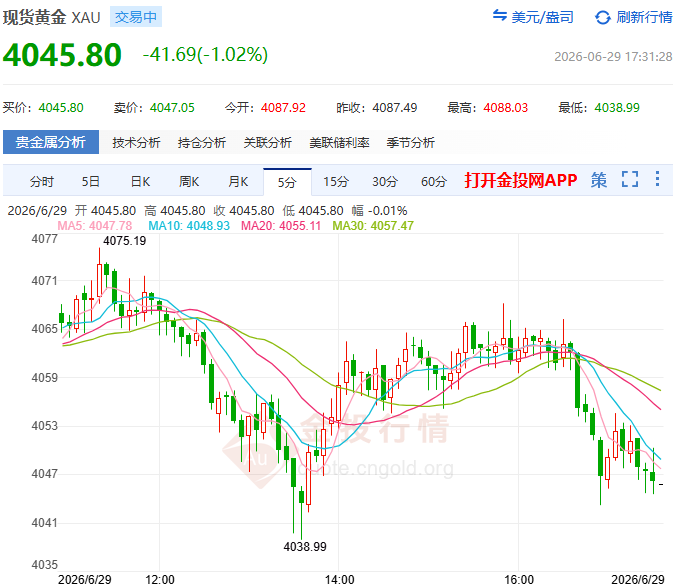677x585 pixels.
Task: Click the 策 strategy icon
Action: (x=599, y=180)
